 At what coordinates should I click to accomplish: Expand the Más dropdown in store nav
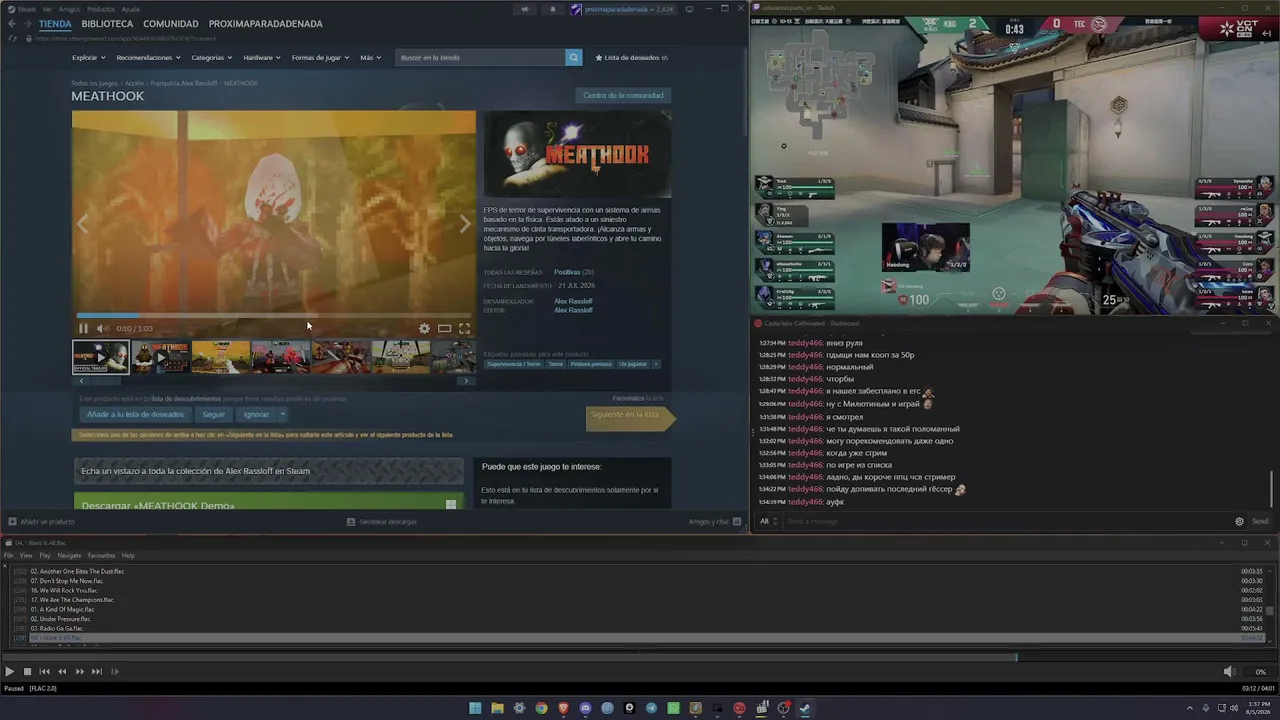click(x=369, y=57)
